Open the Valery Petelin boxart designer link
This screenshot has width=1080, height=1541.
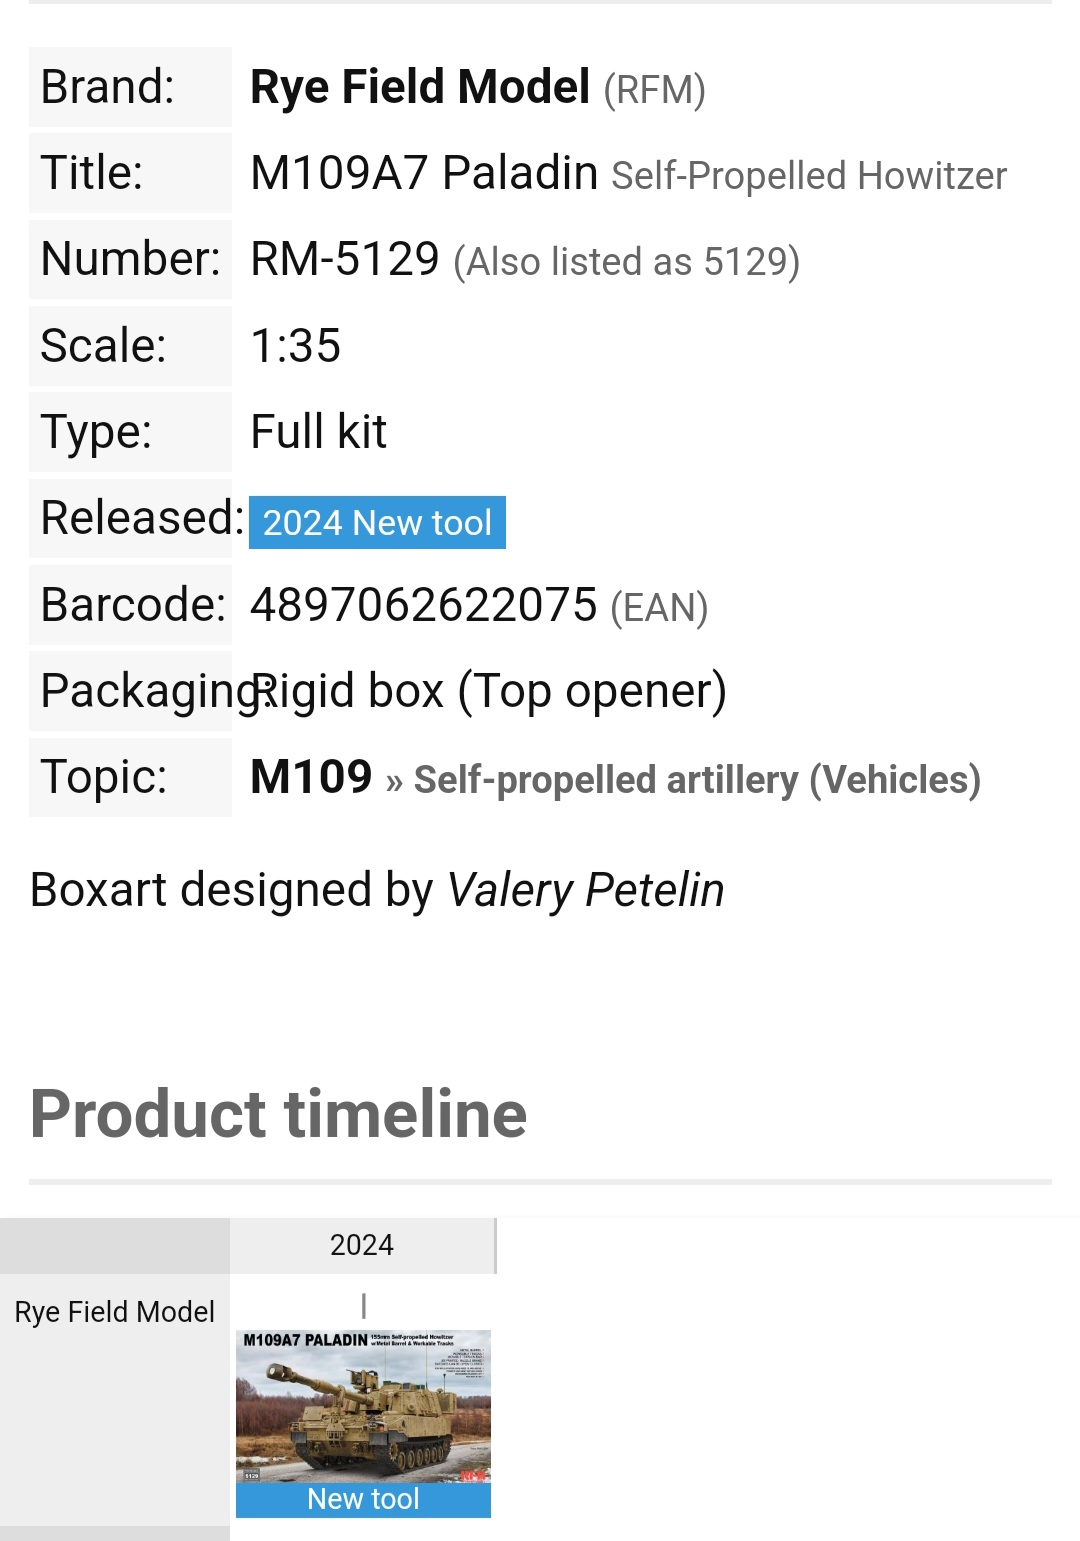tap(585, 890)
